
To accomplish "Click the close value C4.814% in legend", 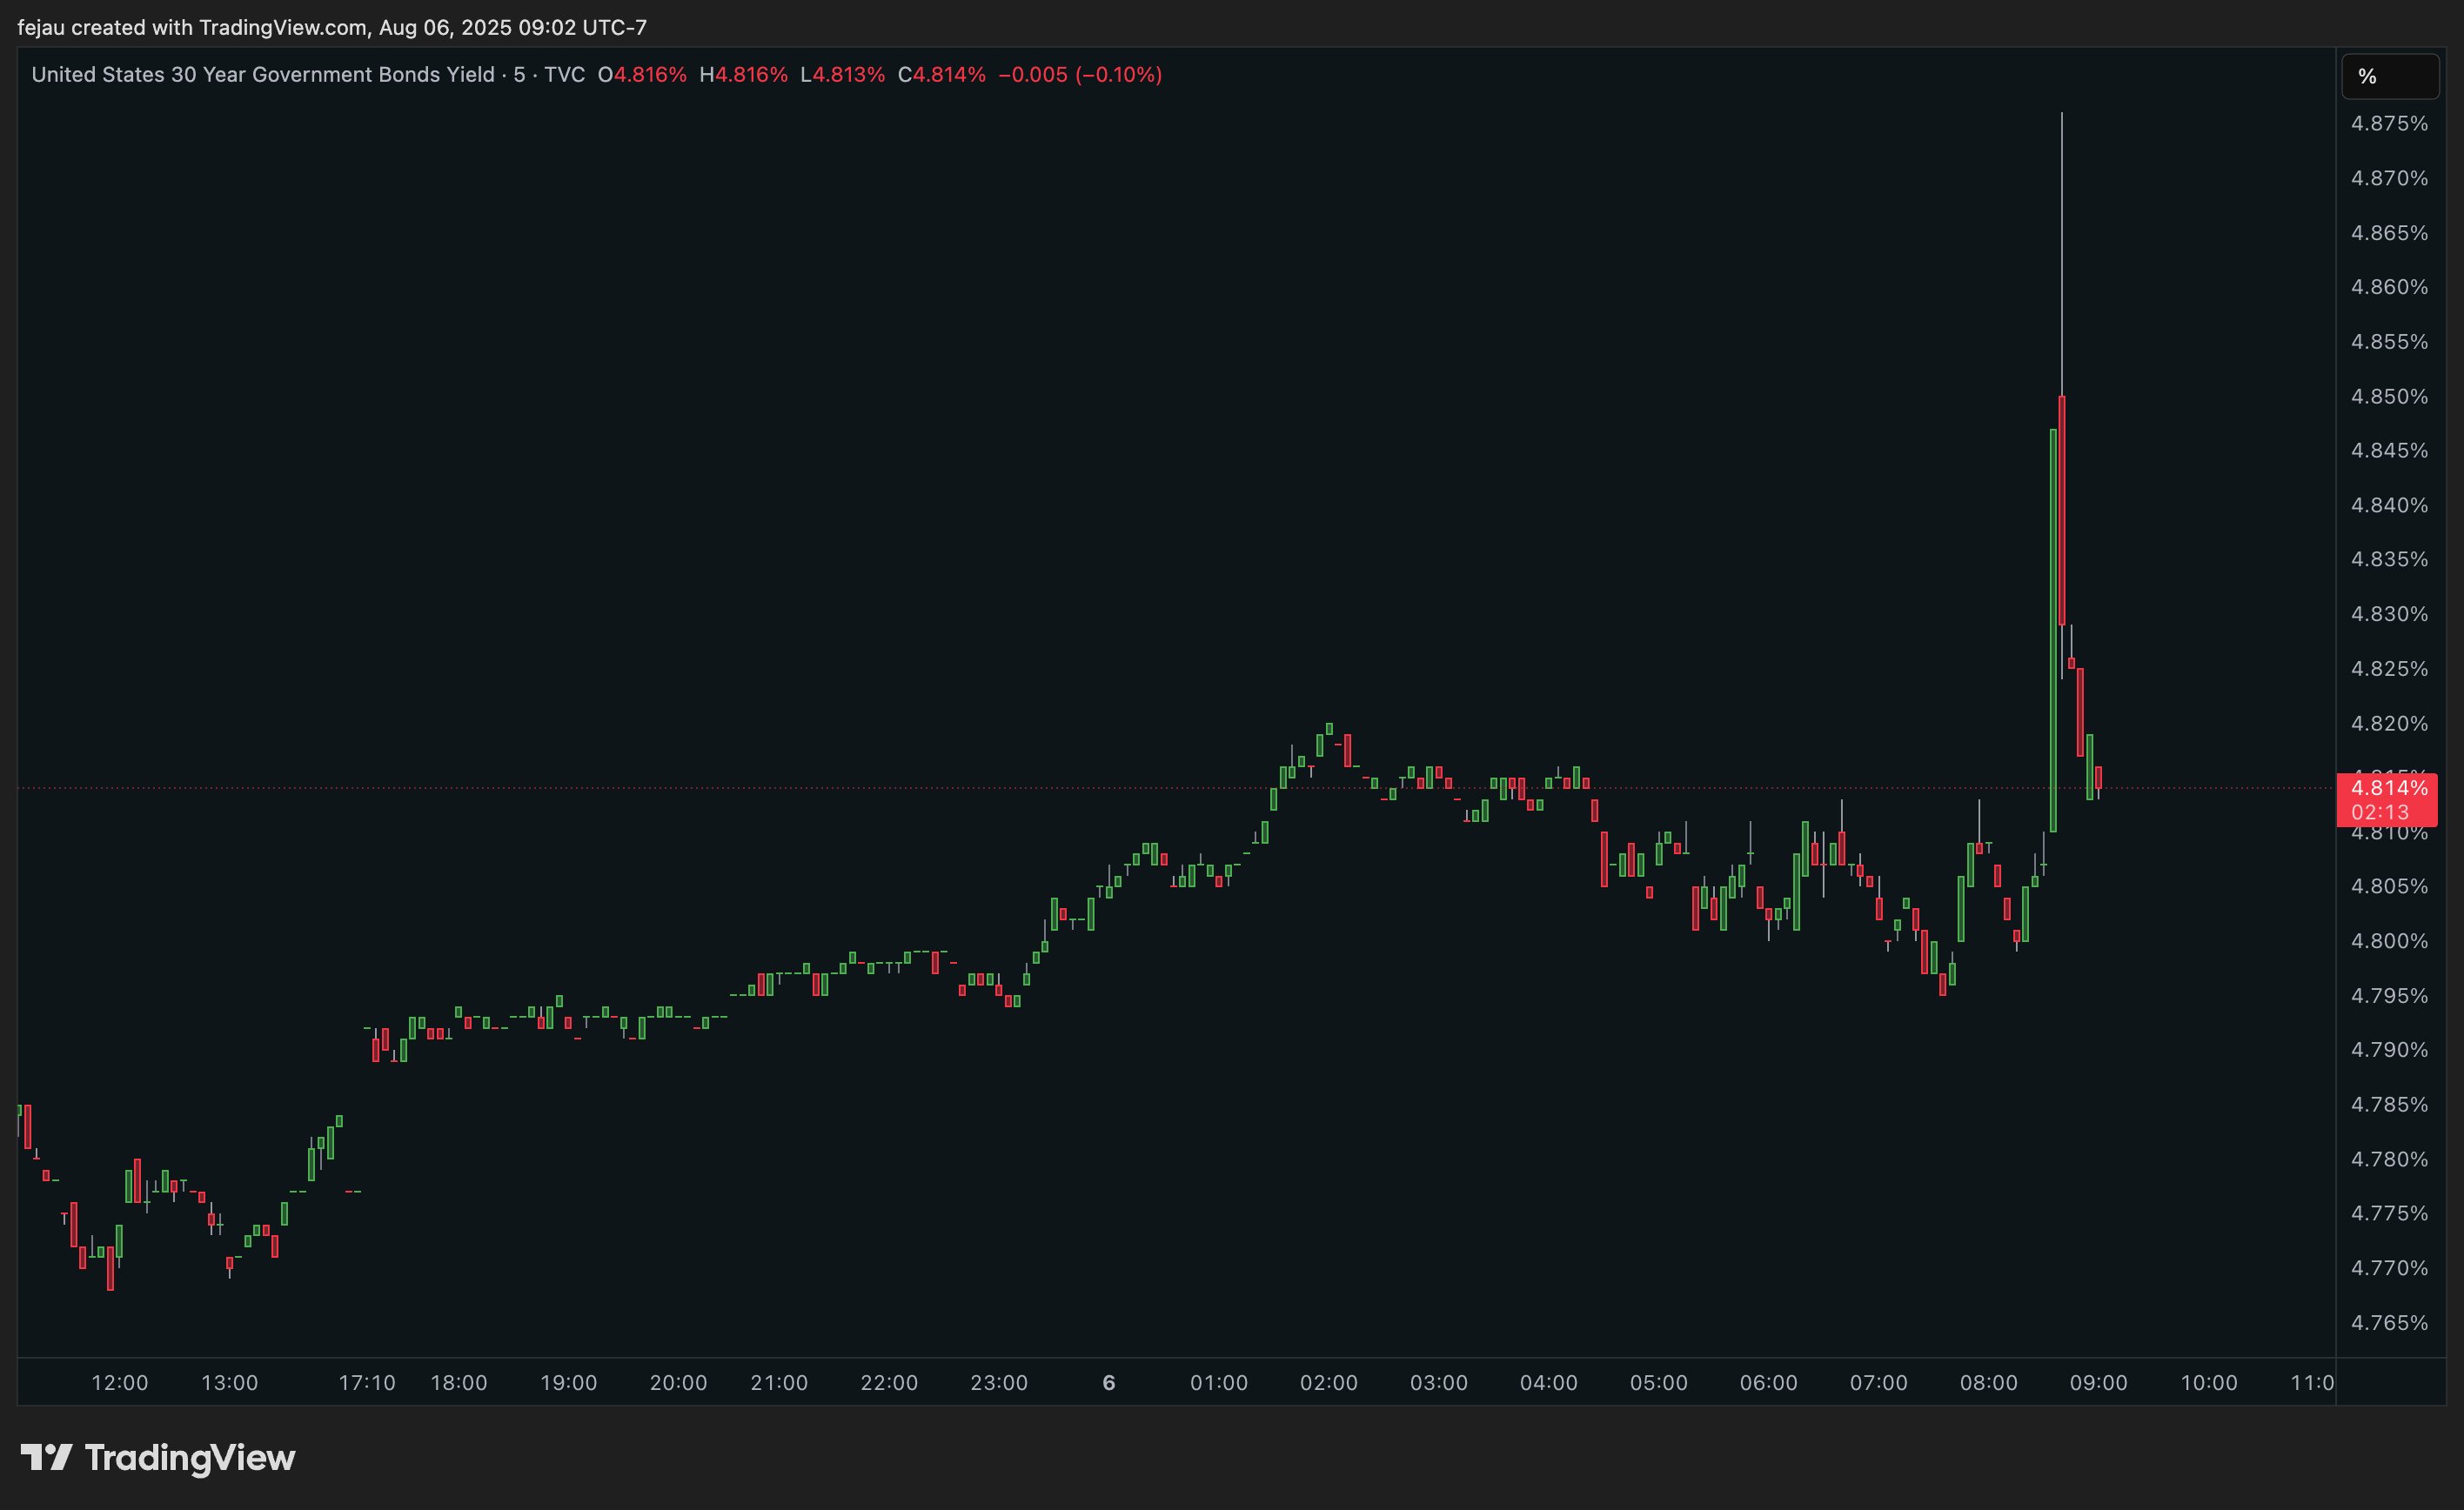I will coord(942,75).
